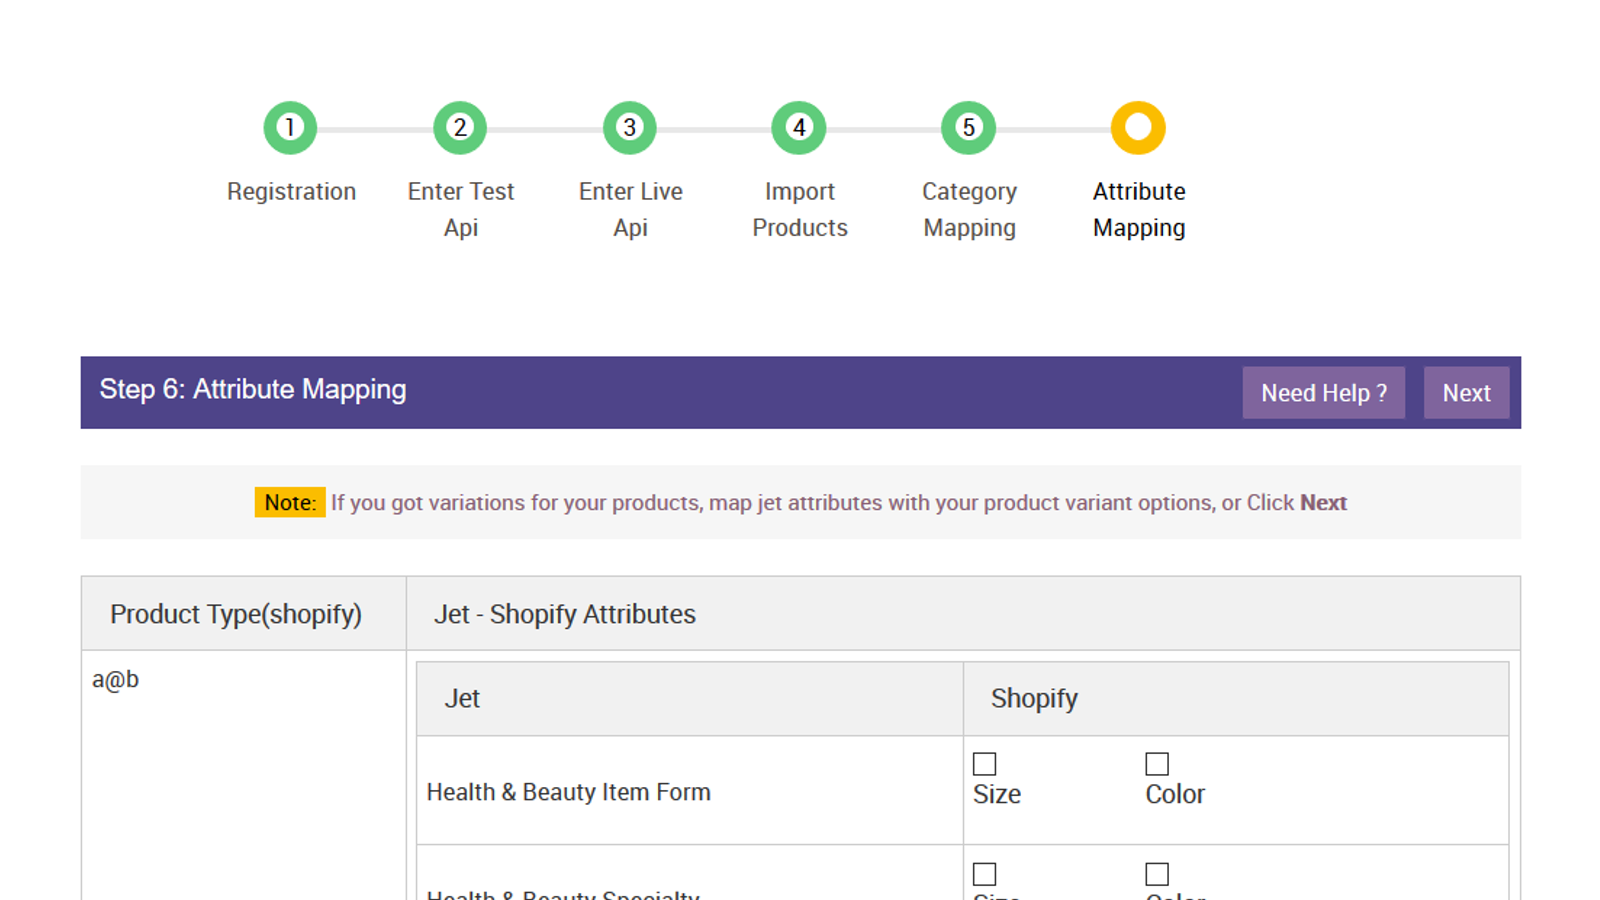Select the product type a@b
1600x900 pixels.
click(x=115, y=679)
